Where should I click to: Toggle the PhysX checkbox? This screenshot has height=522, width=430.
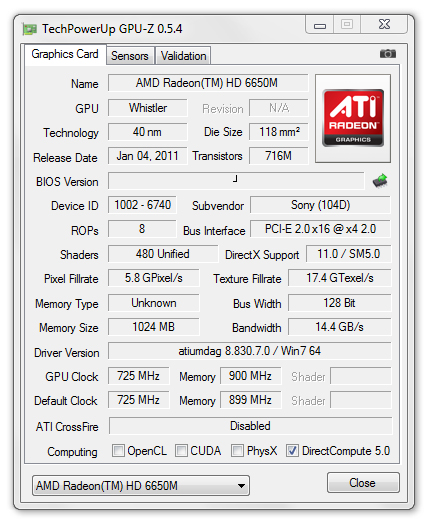pyautogui.click(x=237, y=450)
